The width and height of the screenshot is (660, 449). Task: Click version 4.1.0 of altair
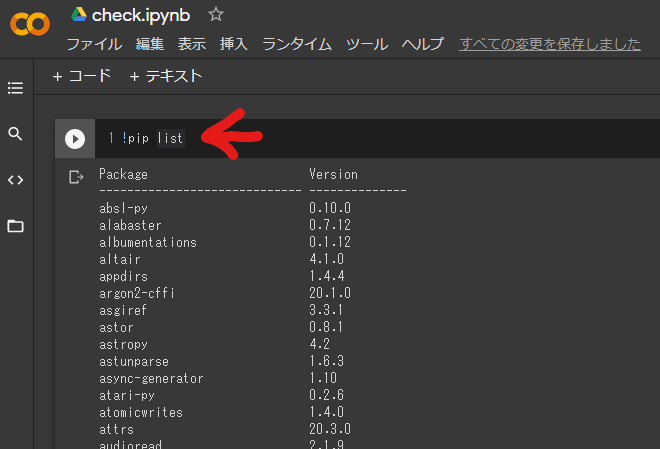[327, 259]
